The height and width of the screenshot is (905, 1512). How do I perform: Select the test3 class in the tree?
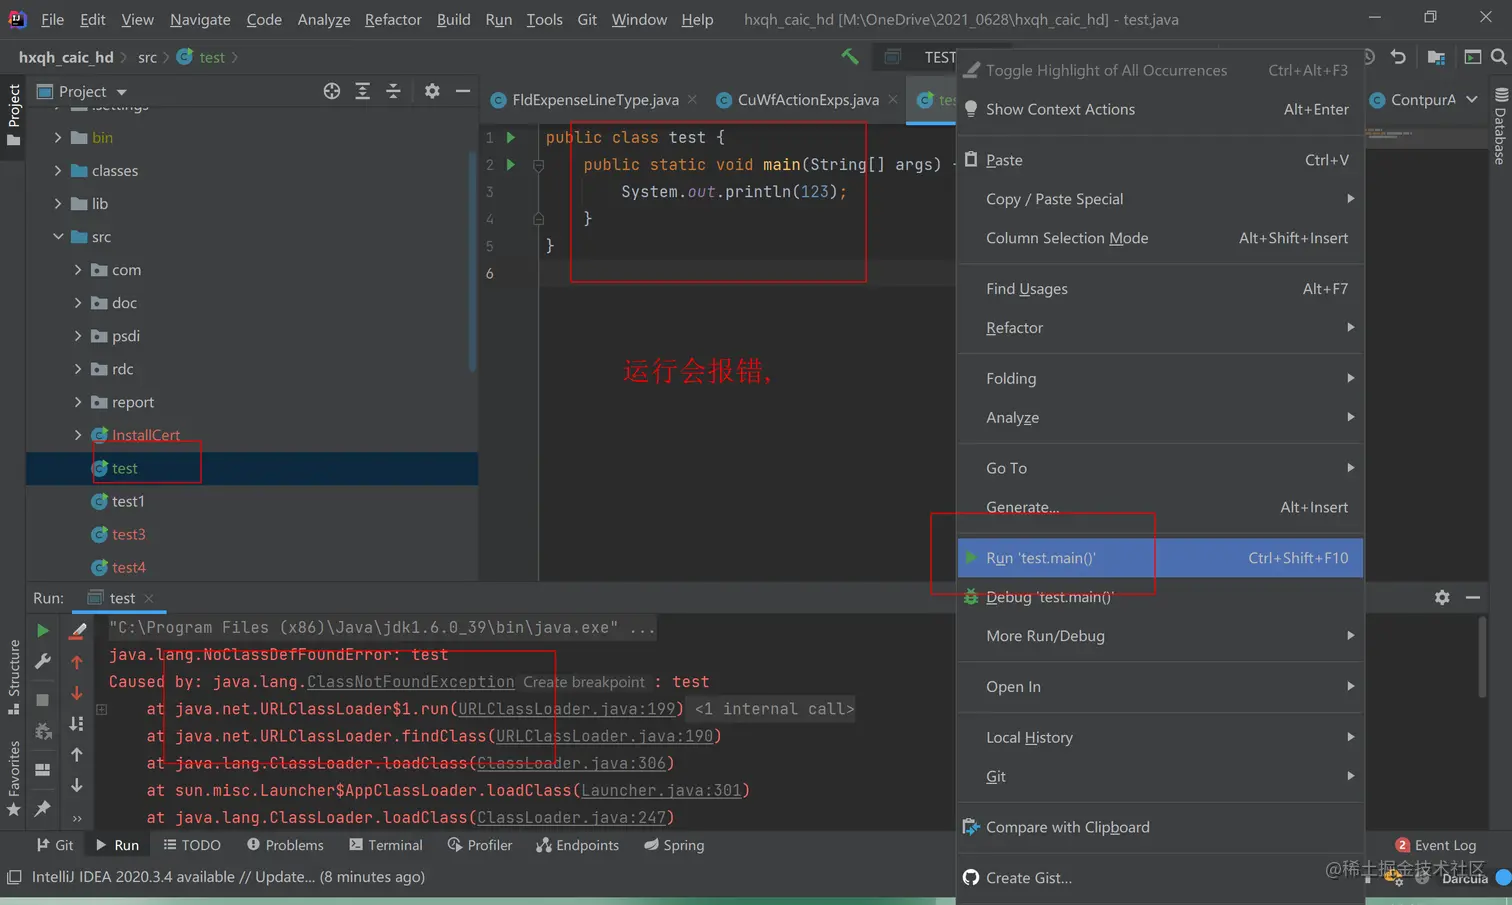[128, 534]
